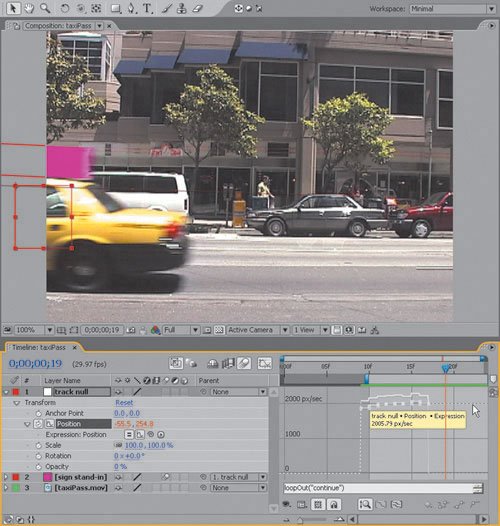Select the Zoom magnifier tool
This screenshot has width=500, height=526.
coord(45,8)
